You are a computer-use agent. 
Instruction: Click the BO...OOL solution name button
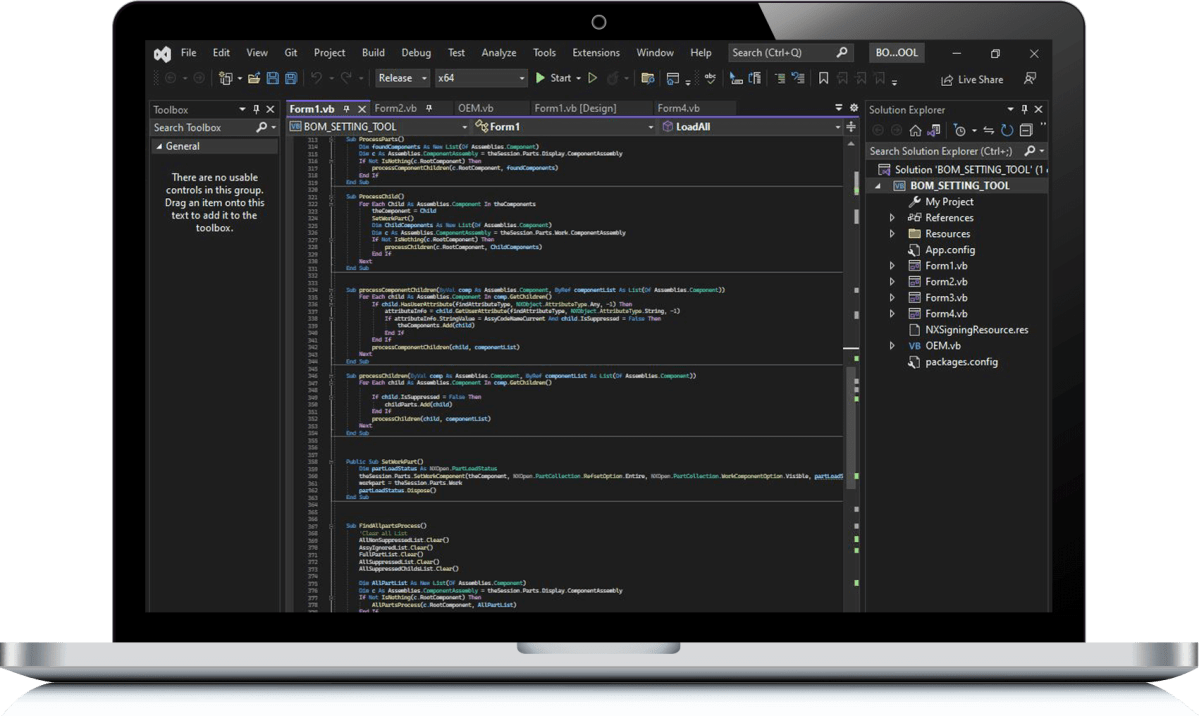896,53
